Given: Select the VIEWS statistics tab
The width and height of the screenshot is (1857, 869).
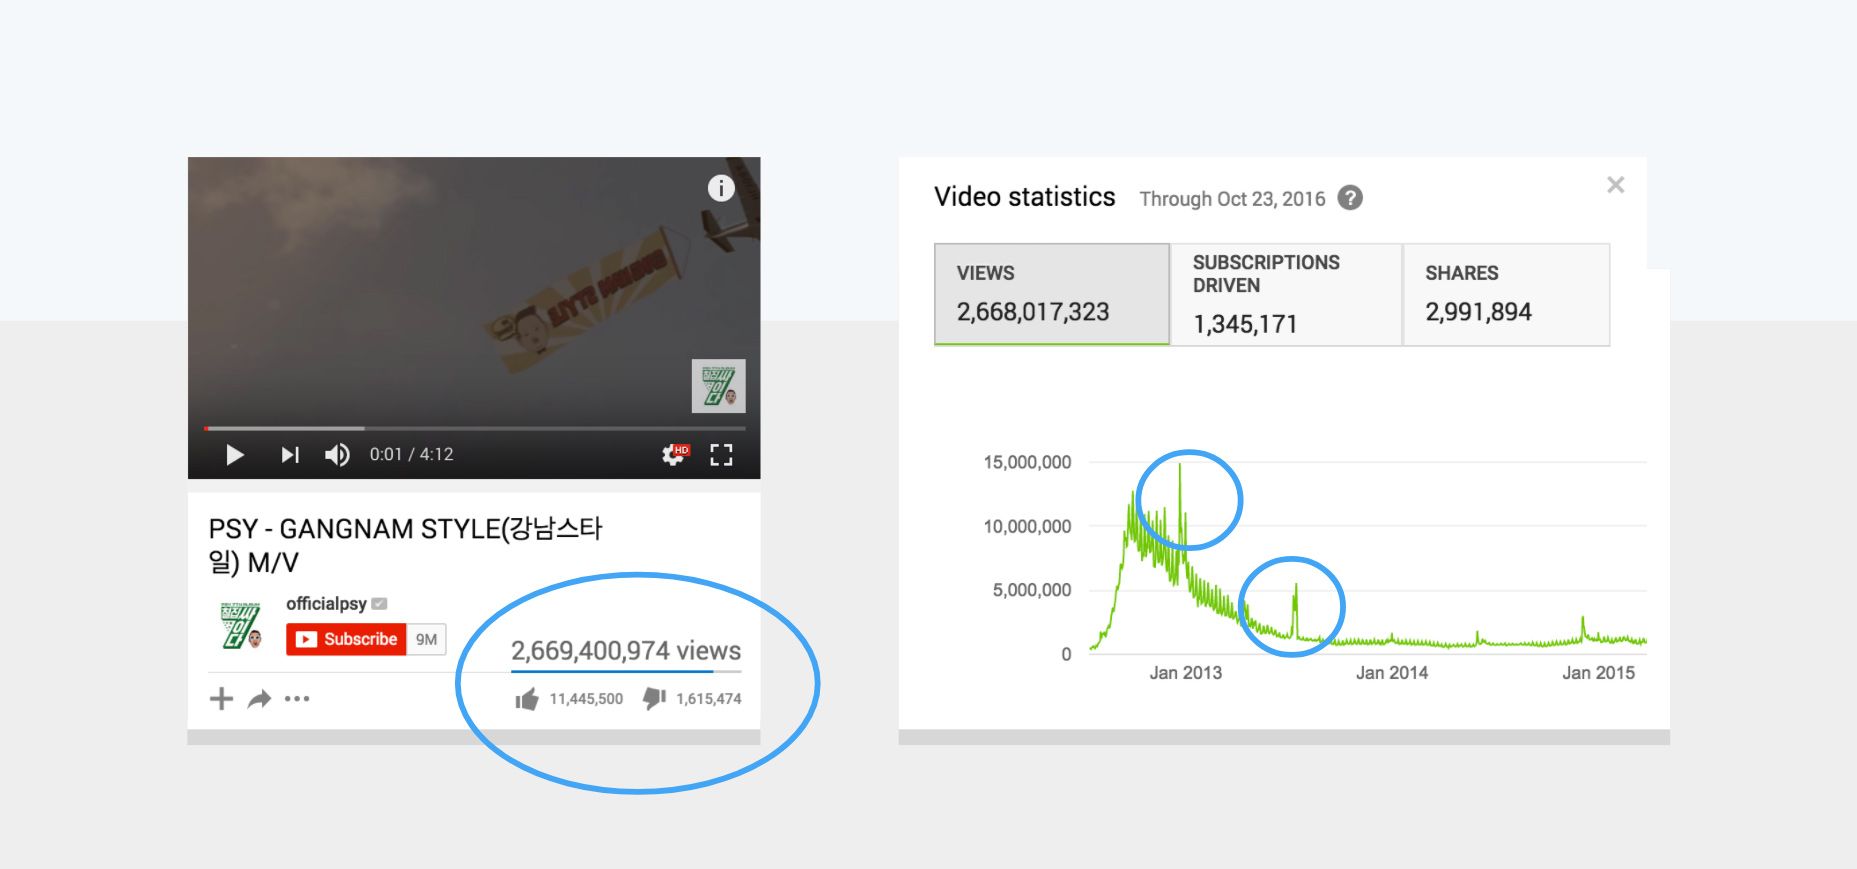Looking at the screenshot, I should click(1052, 294).
